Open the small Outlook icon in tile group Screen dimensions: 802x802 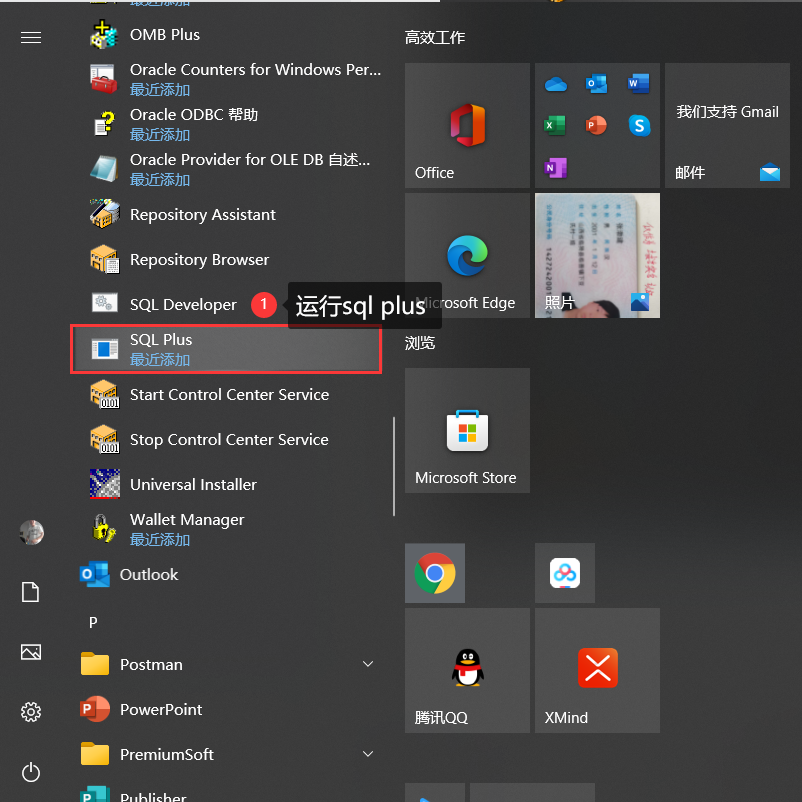(x=596, y=83)
